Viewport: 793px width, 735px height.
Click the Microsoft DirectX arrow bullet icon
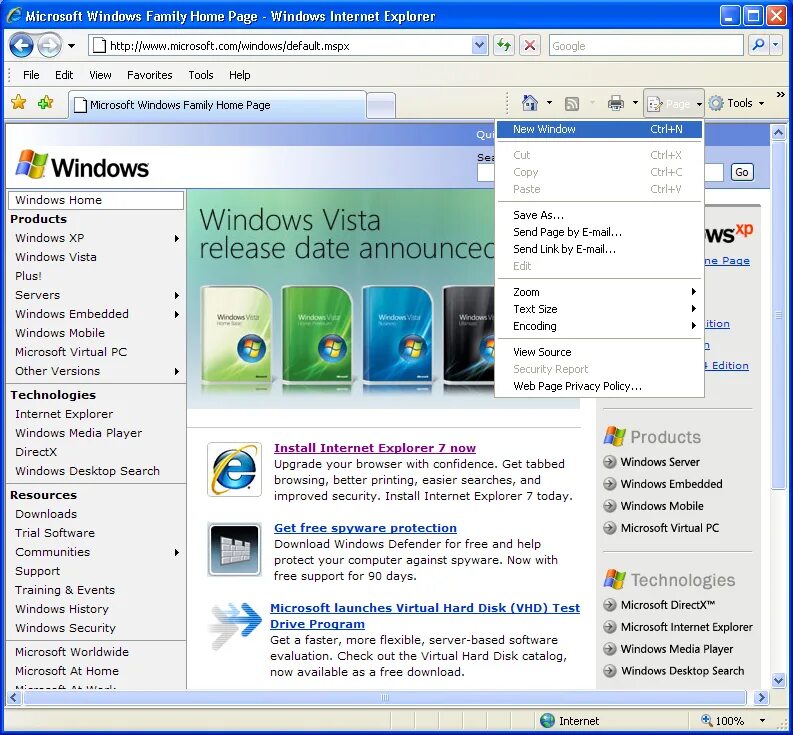pos(610,605)
